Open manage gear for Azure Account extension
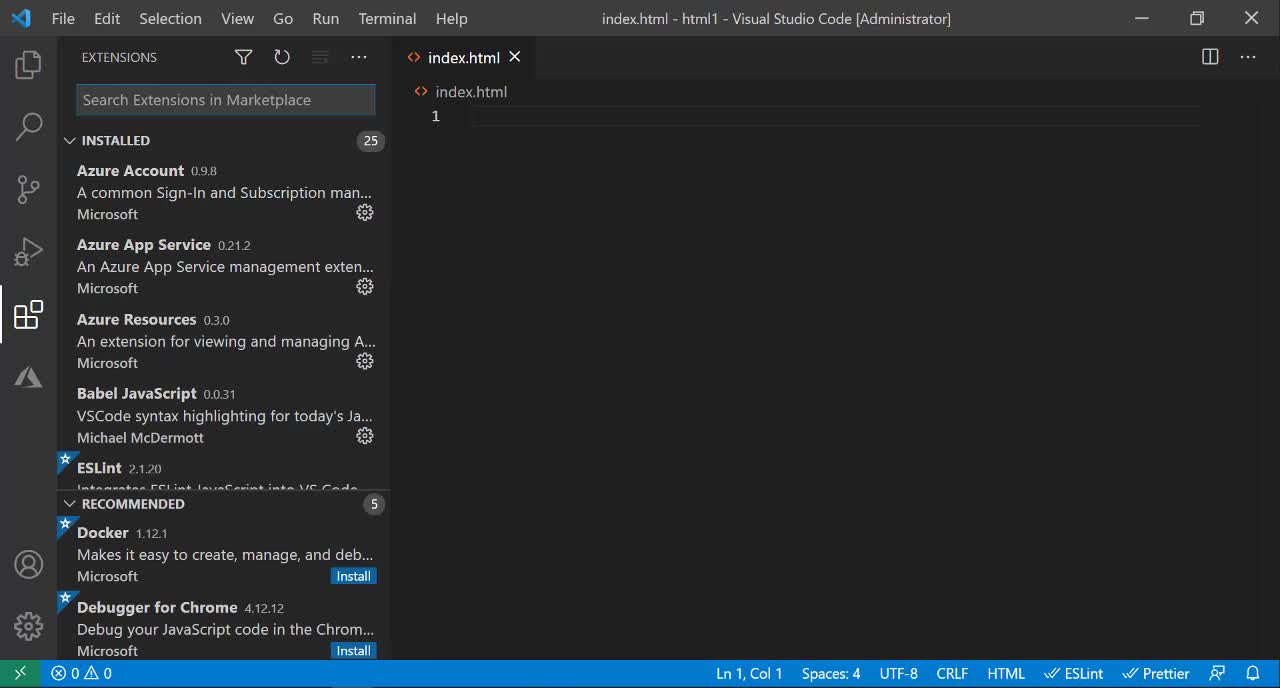Screen dimensions: 1280x688 click(x=365, y=213)
